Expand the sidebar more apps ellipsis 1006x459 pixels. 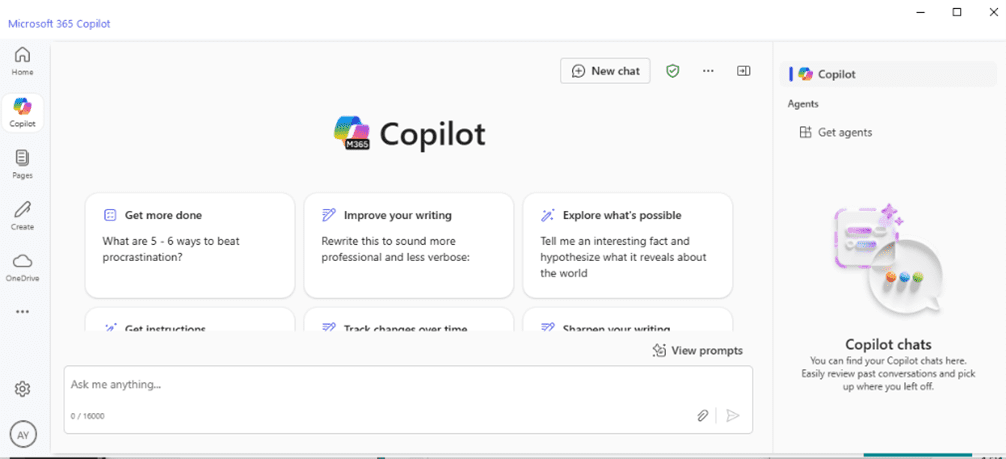pos(22,312)
